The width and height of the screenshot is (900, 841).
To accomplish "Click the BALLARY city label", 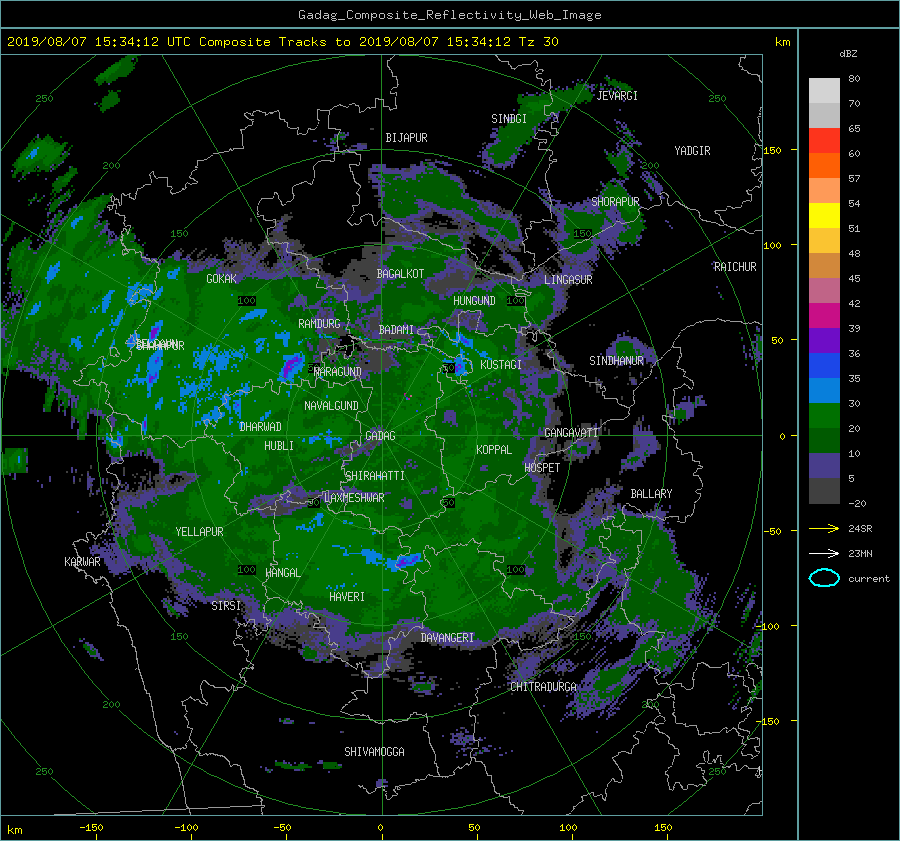I will click(651, 494).
